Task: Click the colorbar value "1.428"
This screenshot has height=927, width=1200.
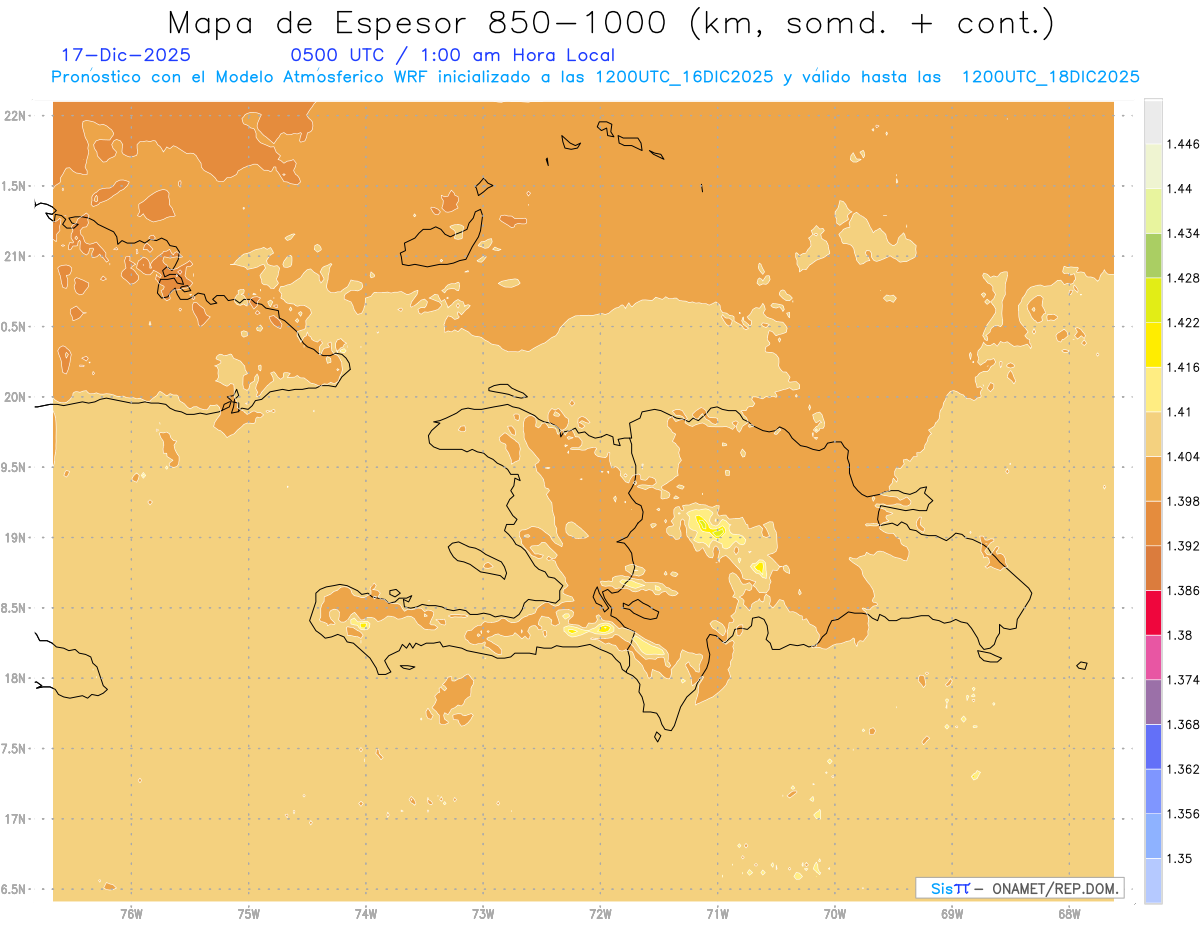Action: [1183, 278]
